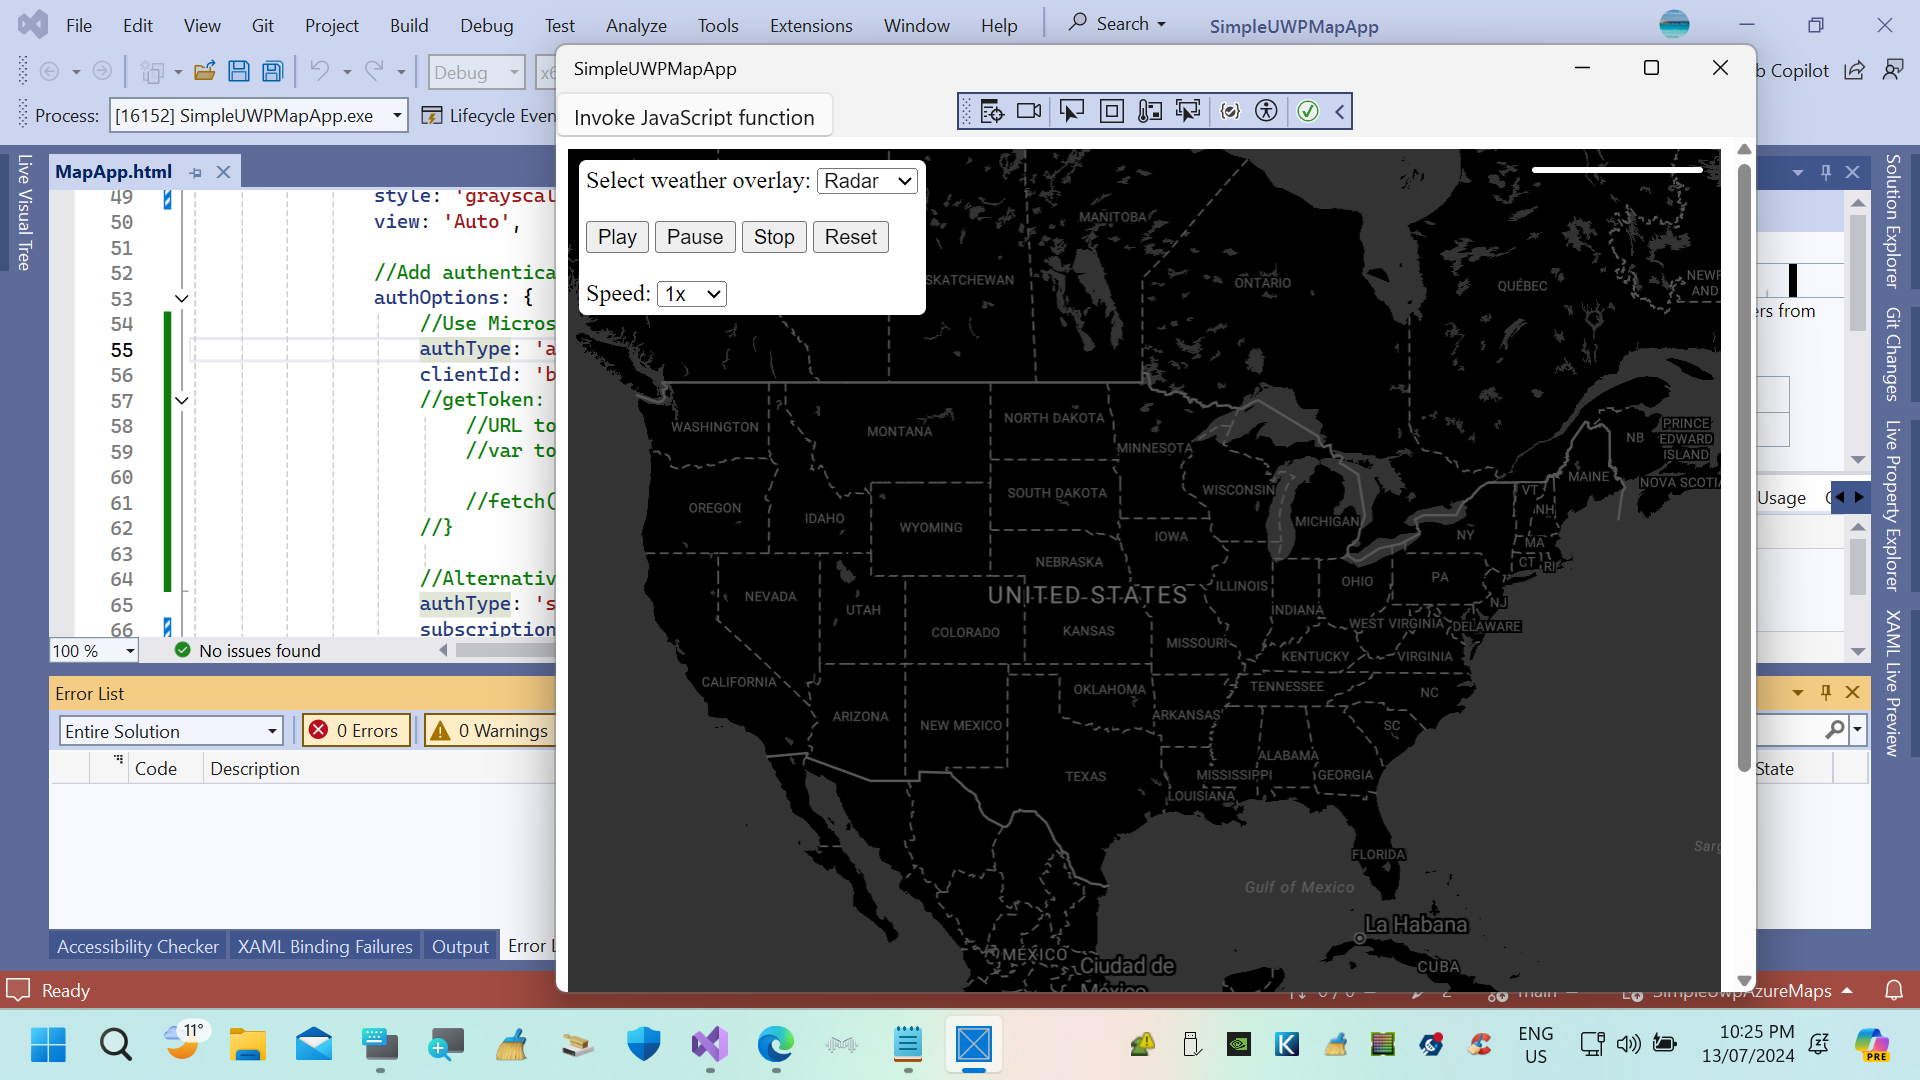Click the Play button to start animation

617,237
